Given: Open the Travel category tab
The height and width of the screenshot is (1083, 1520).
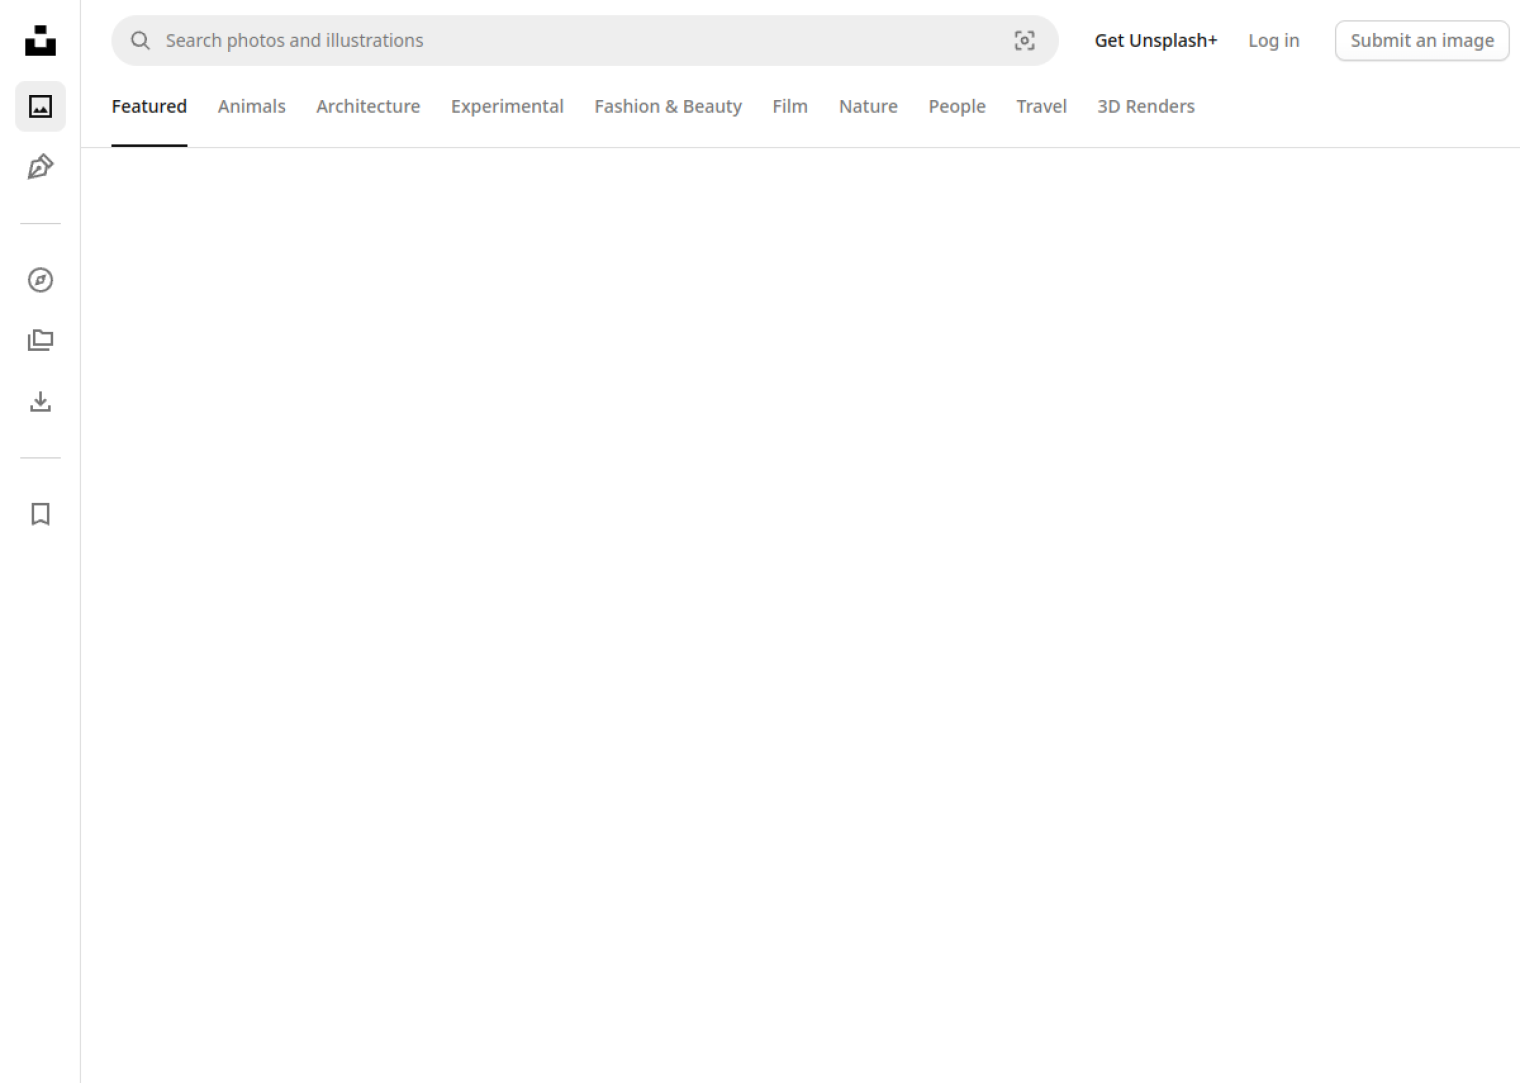Looking at the screenshot, I should pos(1041,106).
